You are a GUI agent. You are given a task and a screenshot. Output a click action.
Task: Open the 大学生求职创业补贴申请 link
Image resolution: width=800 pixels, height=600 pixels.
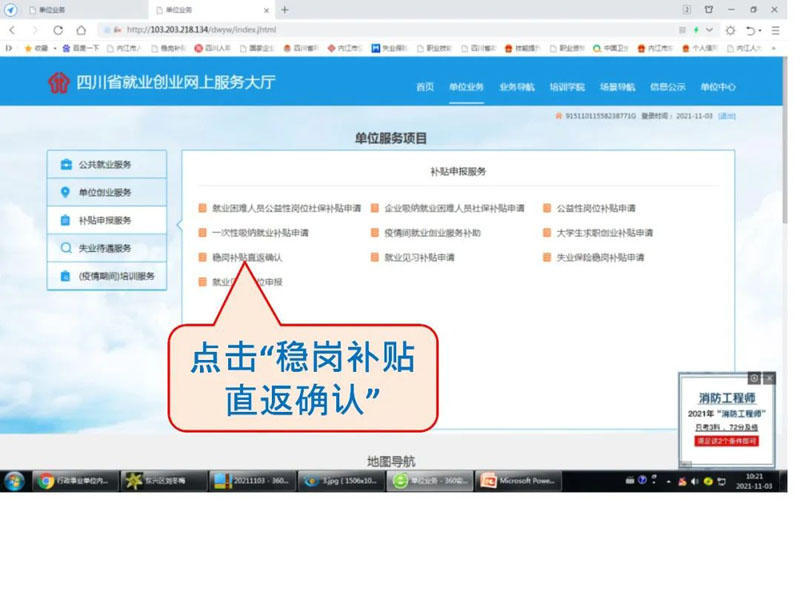[x=604, y=233]
